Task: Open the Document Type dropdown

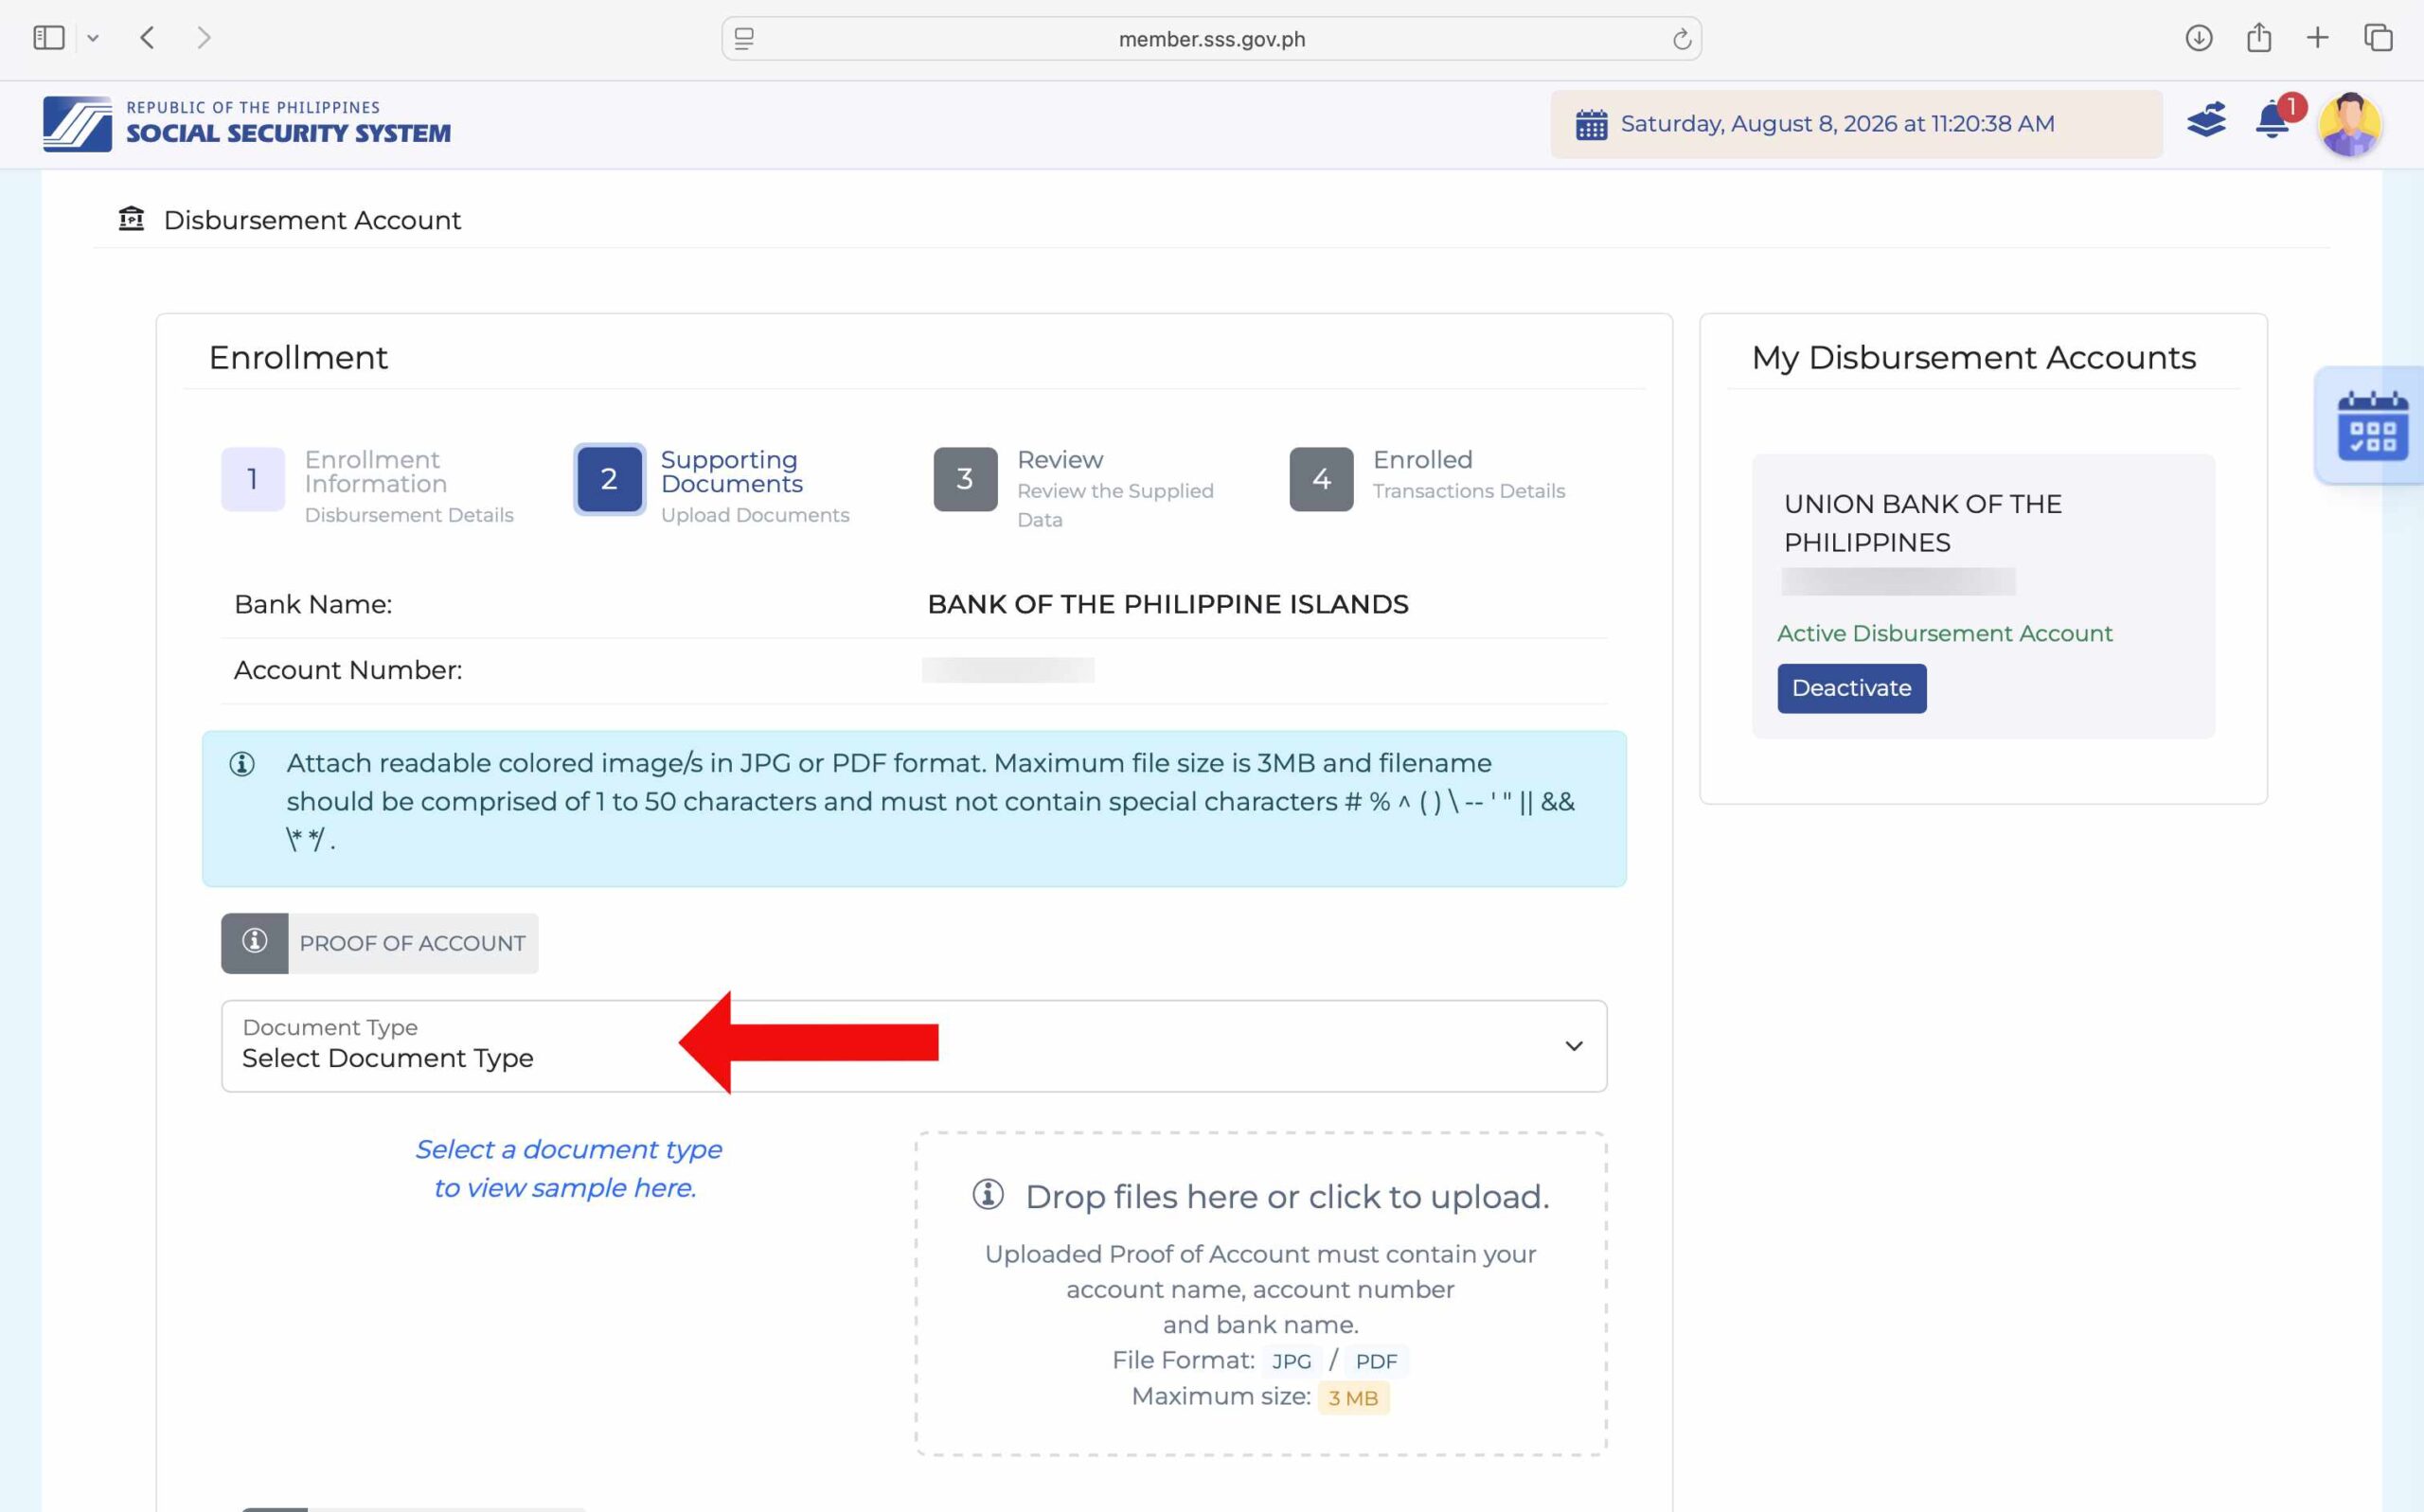Action: point(913,1045)
